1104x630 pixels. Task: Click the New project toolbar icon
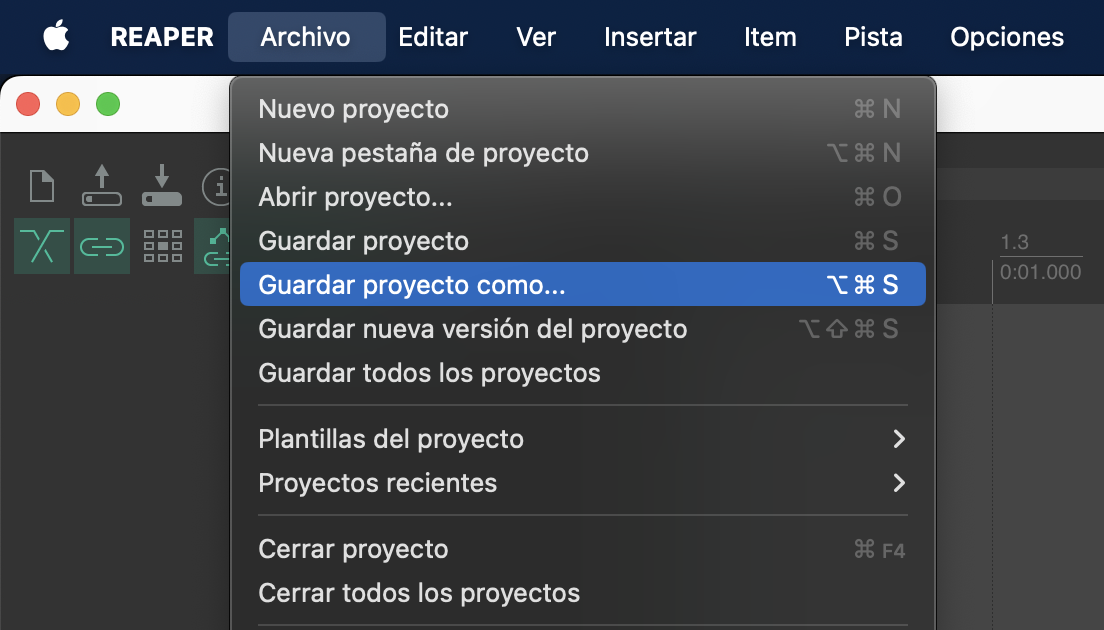click(42, 186)
